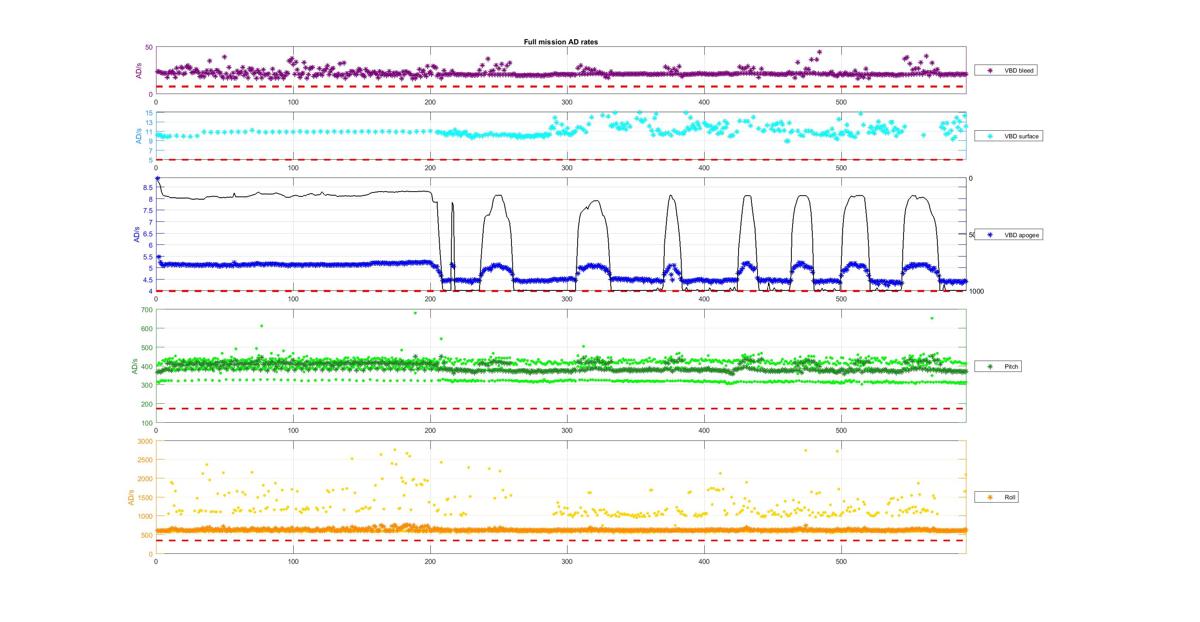Click the red dashed threshold in VBD bleed plot
Screen dimensions: 1200x622
[x=561, y=86]
